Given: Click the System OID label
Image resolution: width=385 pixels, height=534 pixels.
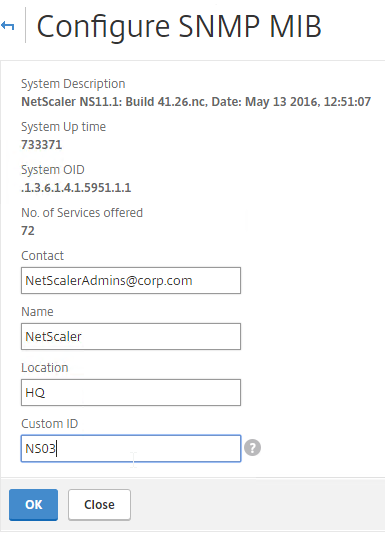Looking at the screenshot, I should [53, 170].
